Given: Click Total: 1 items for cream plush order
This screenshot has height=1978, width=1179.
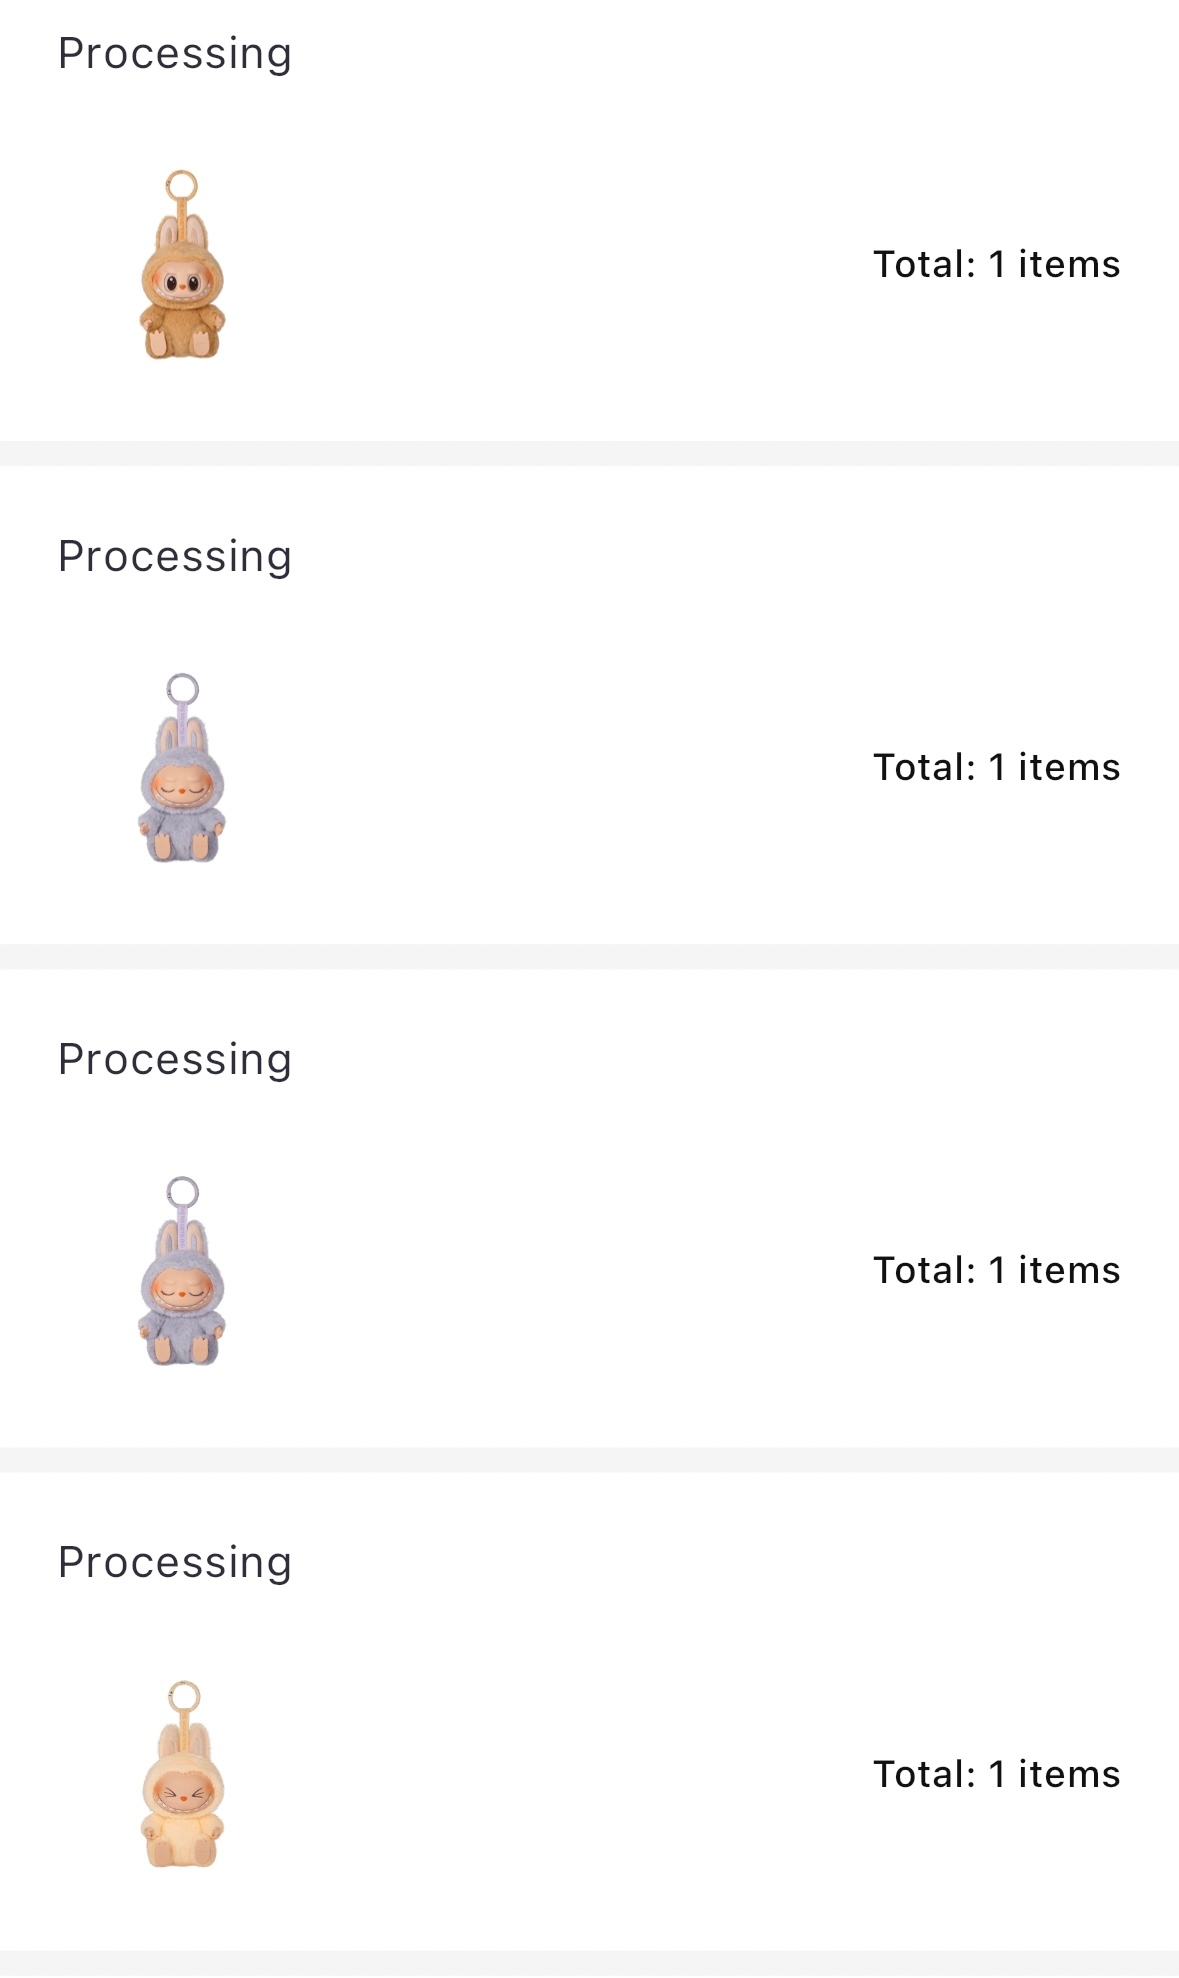Looking at the screenshot, I should [996, 1775].
